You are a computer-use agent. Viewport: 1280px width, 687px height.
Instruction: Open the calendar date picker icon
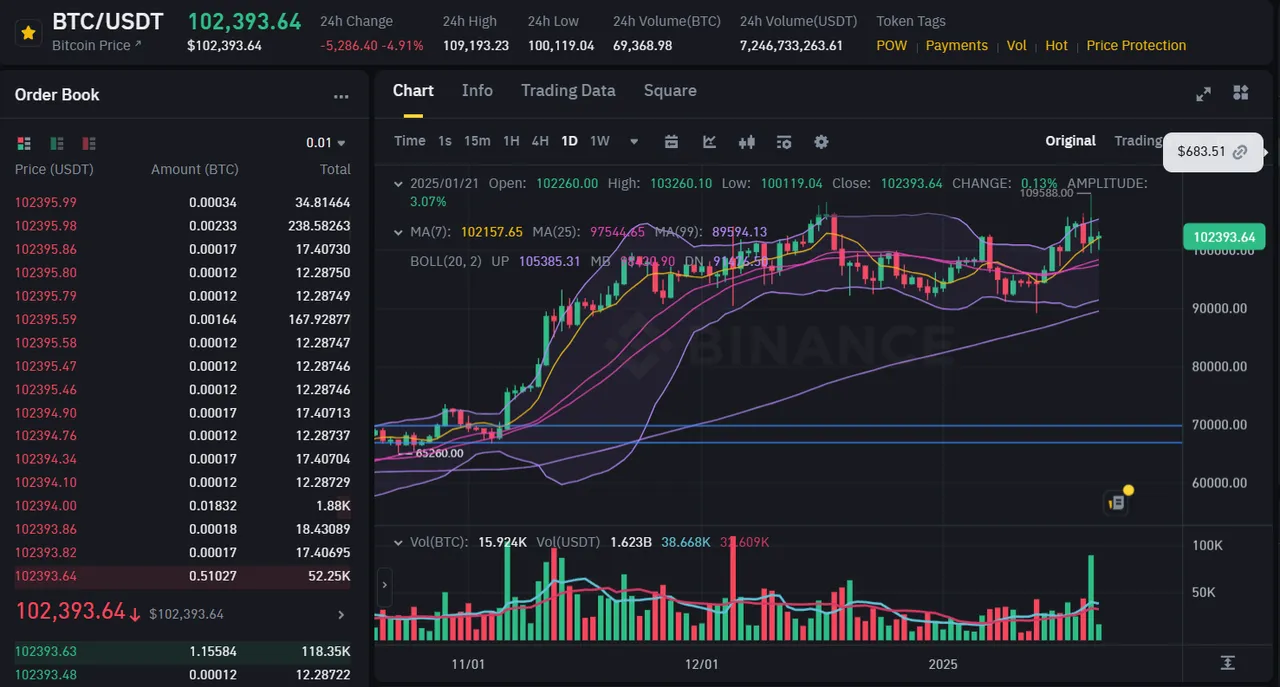point(671,142)
